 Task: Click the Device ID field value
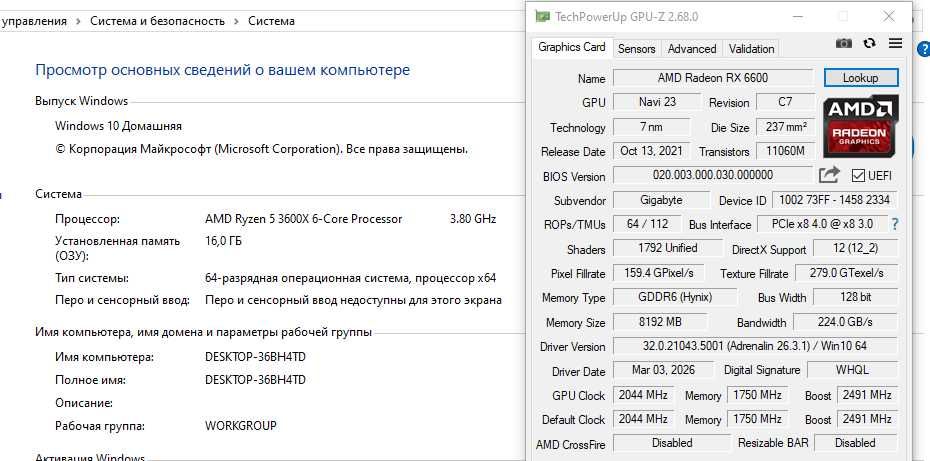(x=835, y=200)
